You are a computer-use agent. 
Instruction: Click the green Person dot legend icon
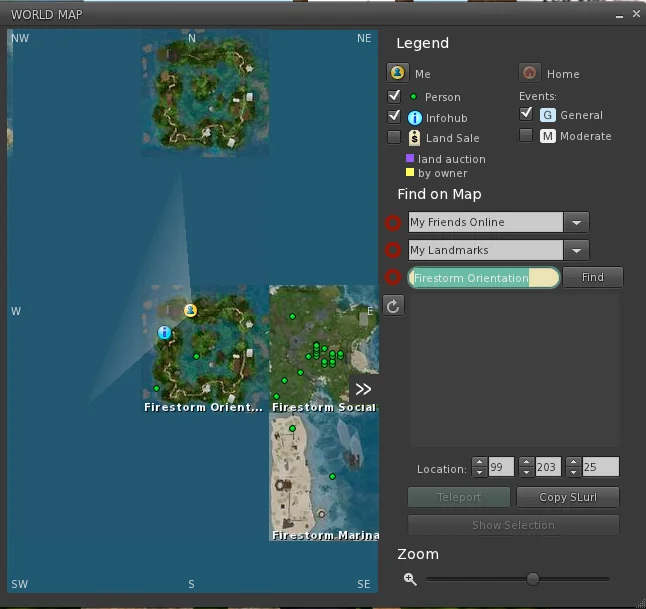click(413, 97)
